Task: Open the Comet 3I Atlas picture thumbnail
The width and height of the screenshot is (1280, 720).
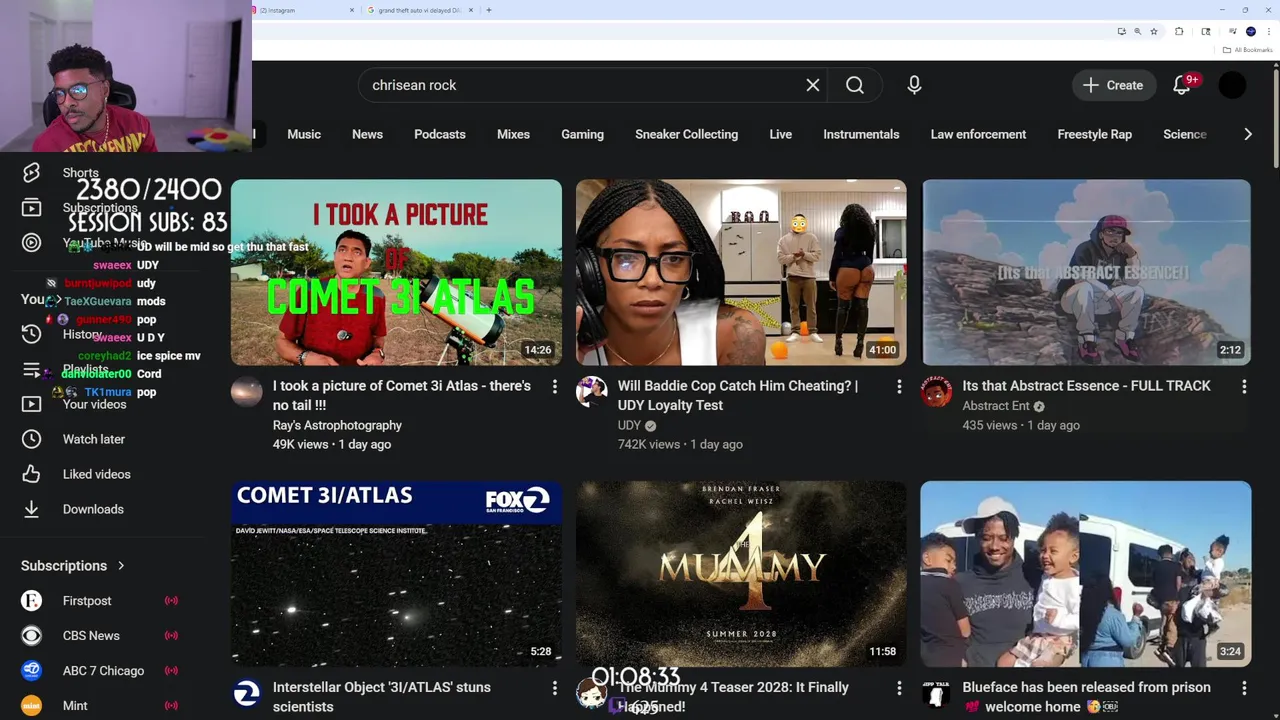Action: 396,272
